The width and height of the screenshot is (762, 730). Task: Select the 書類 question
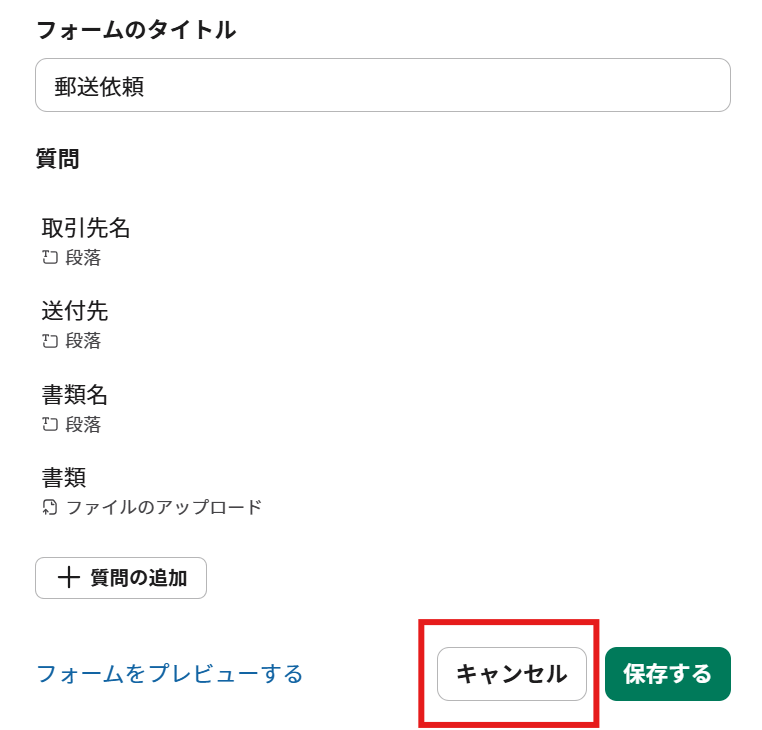pos(64,477)
